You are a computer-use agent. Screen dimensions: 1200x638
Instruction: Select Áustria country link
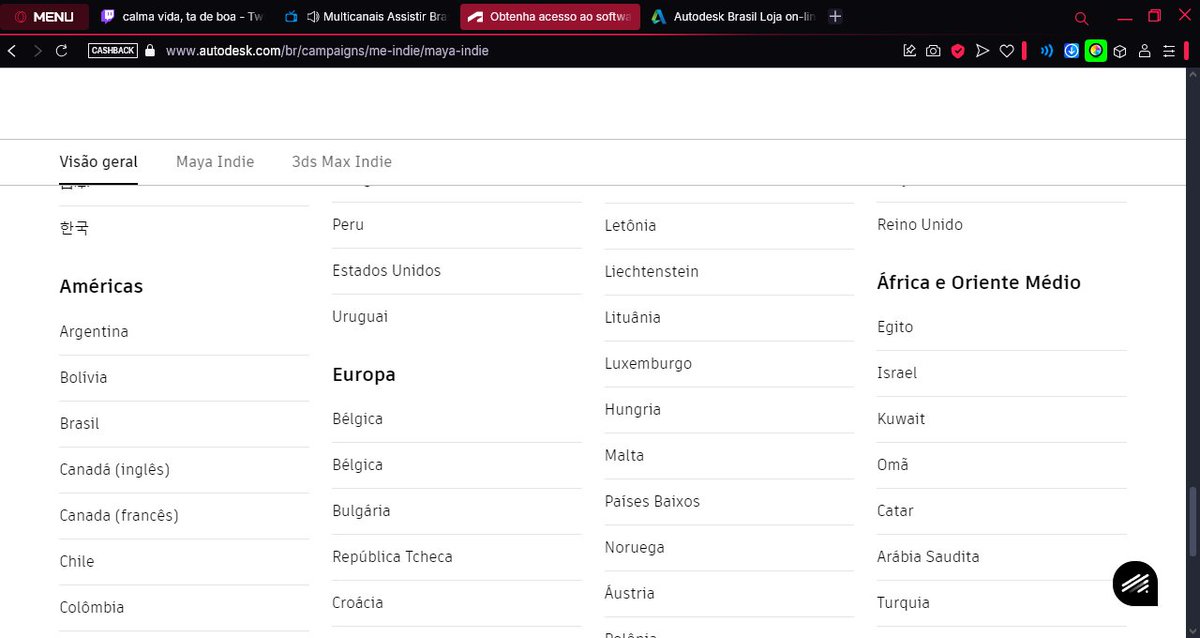coord(630,594)
